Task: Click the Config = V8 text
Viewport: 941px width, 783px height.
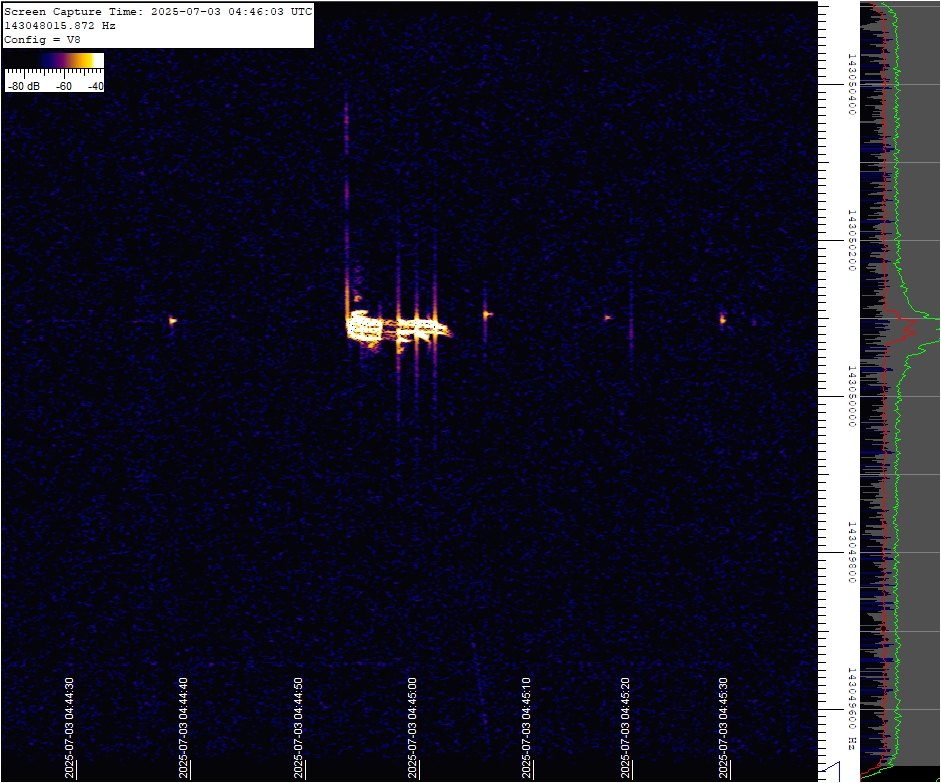Action: (42, 40)
